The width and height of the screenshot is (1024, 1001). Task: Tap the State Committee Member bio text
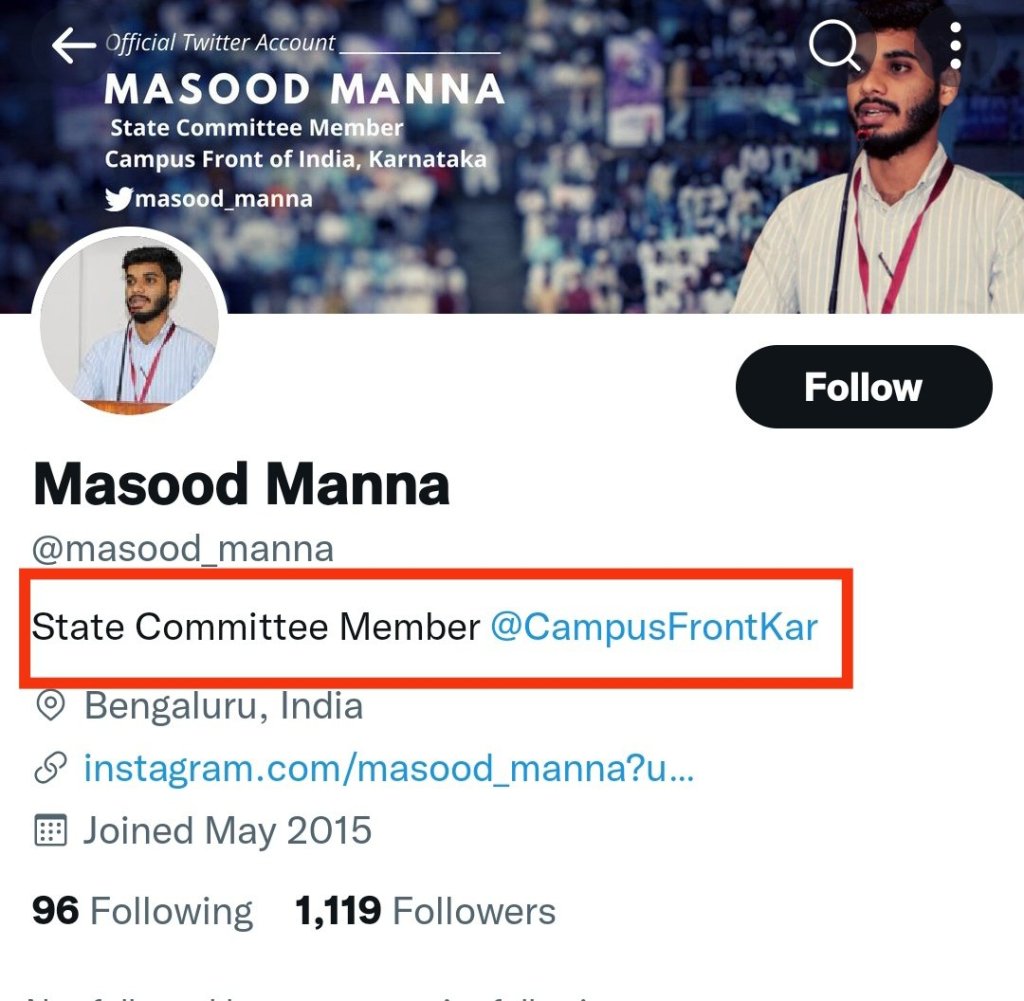[x=256, y=627]
